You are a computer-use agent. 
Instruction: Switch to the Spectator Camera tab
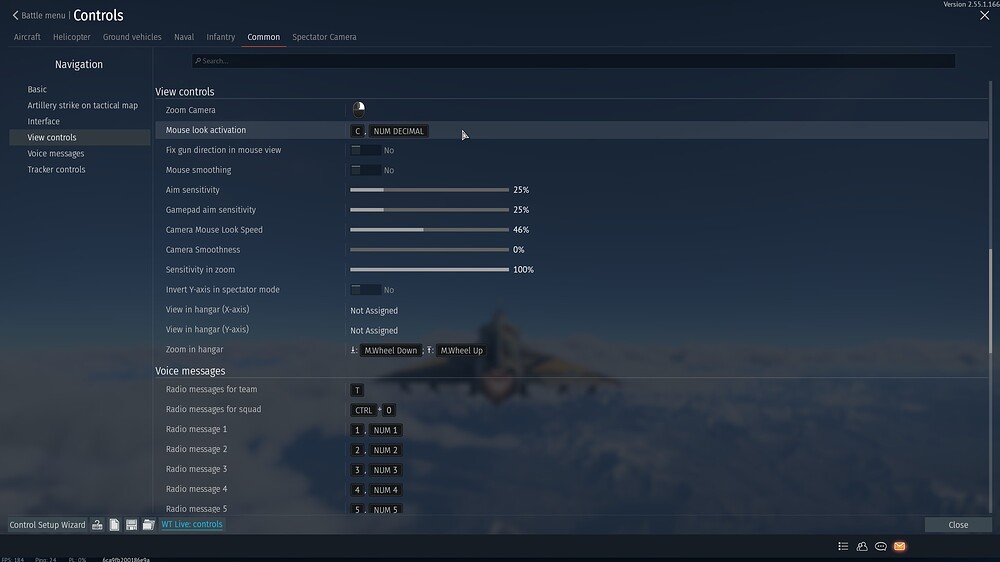(x=324, y=37)
